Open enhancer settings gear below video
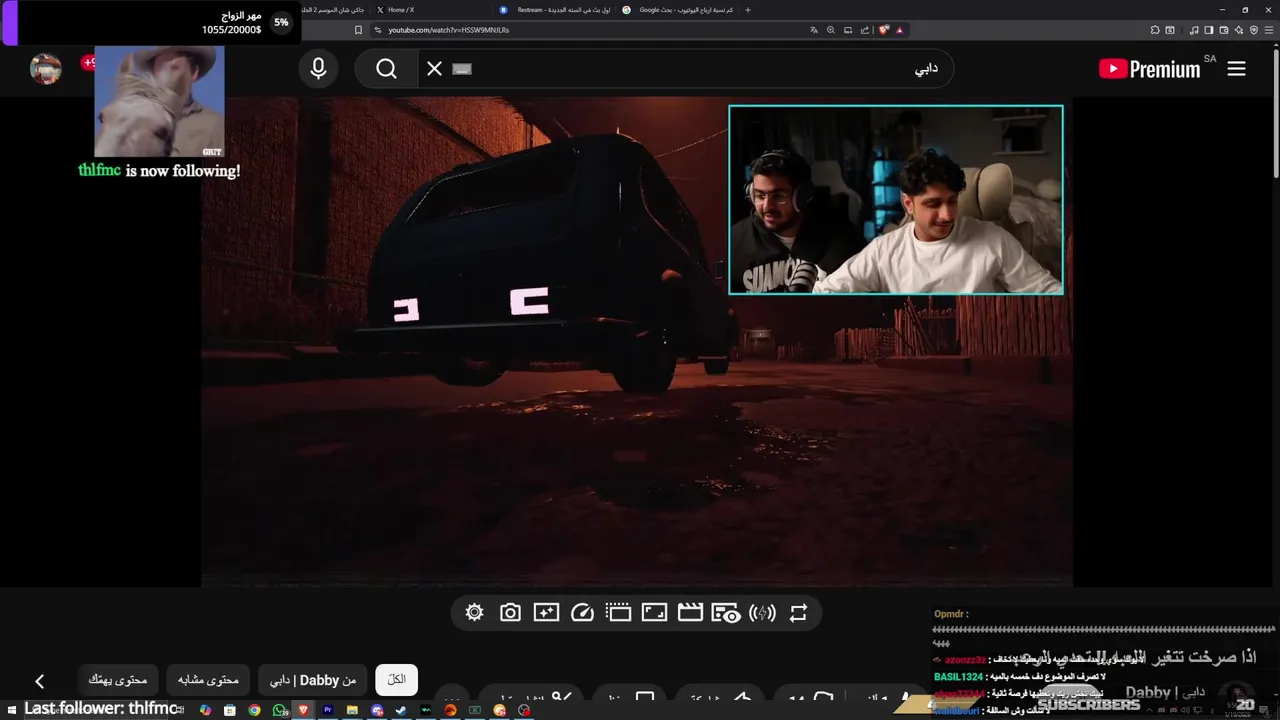The height and width of the screenshot is (720, 1280). (474, 613)
